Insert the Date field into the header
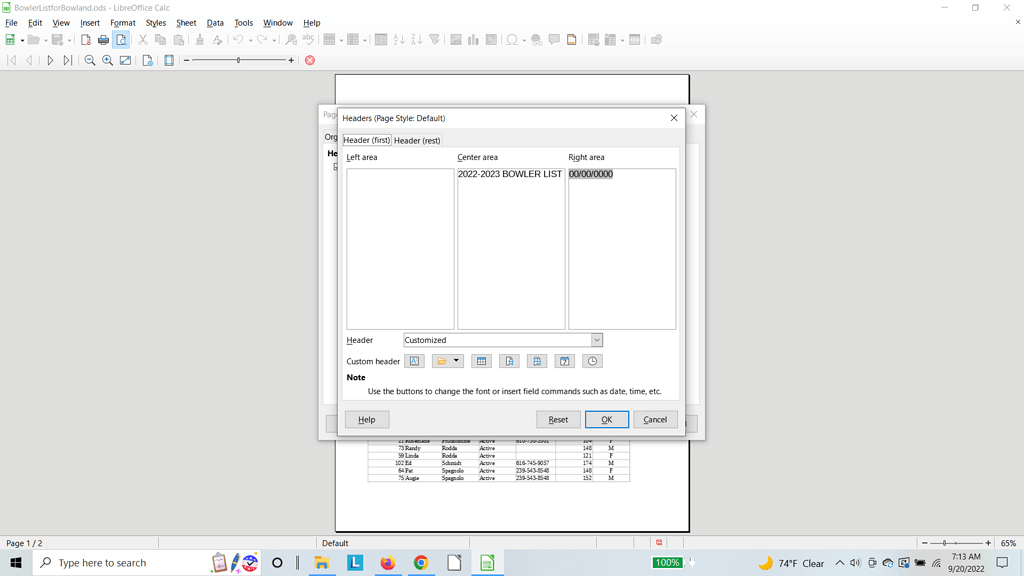Screen dimensions: 1024x576 [564, 361]
